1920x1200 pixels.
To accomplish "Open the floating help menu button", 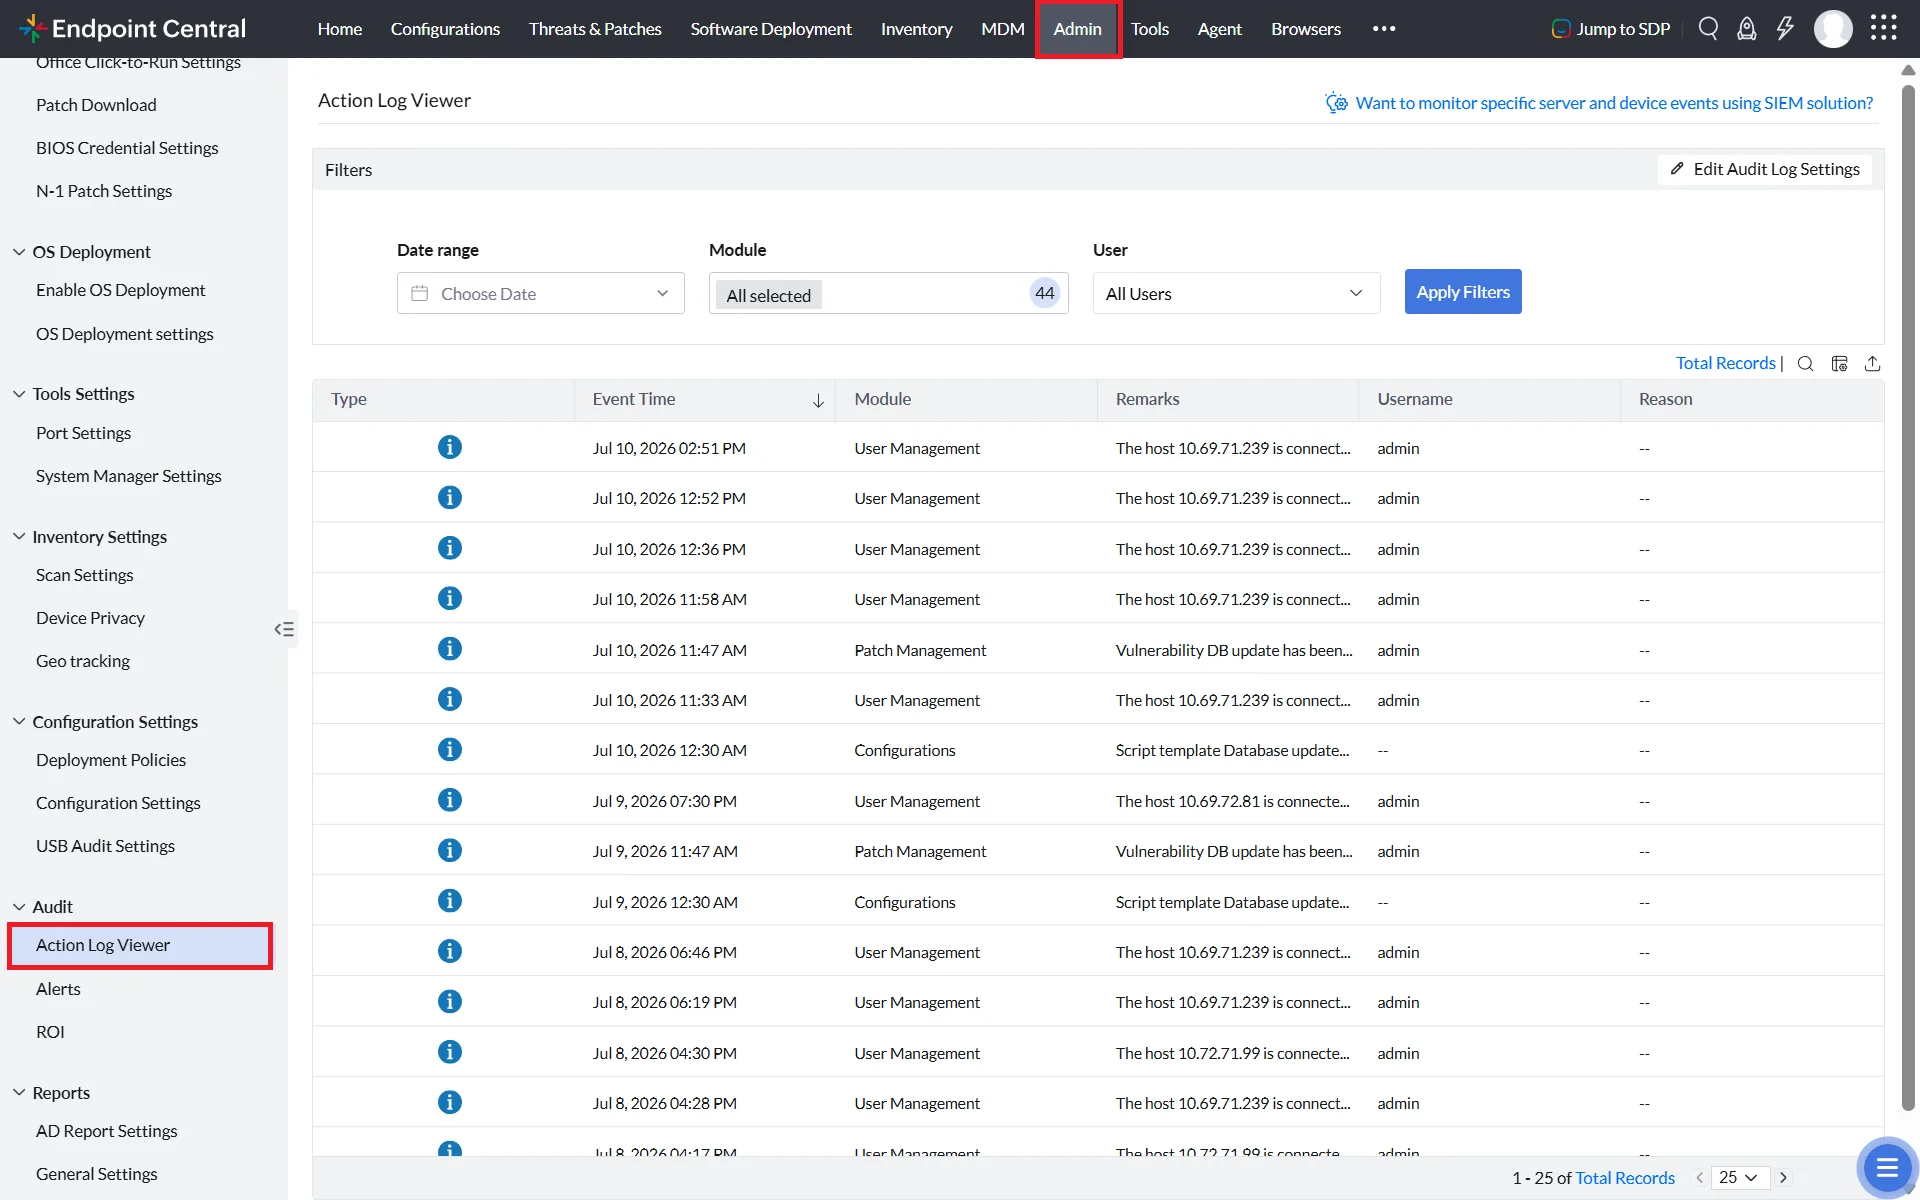I will [x=1887, y=1166].
